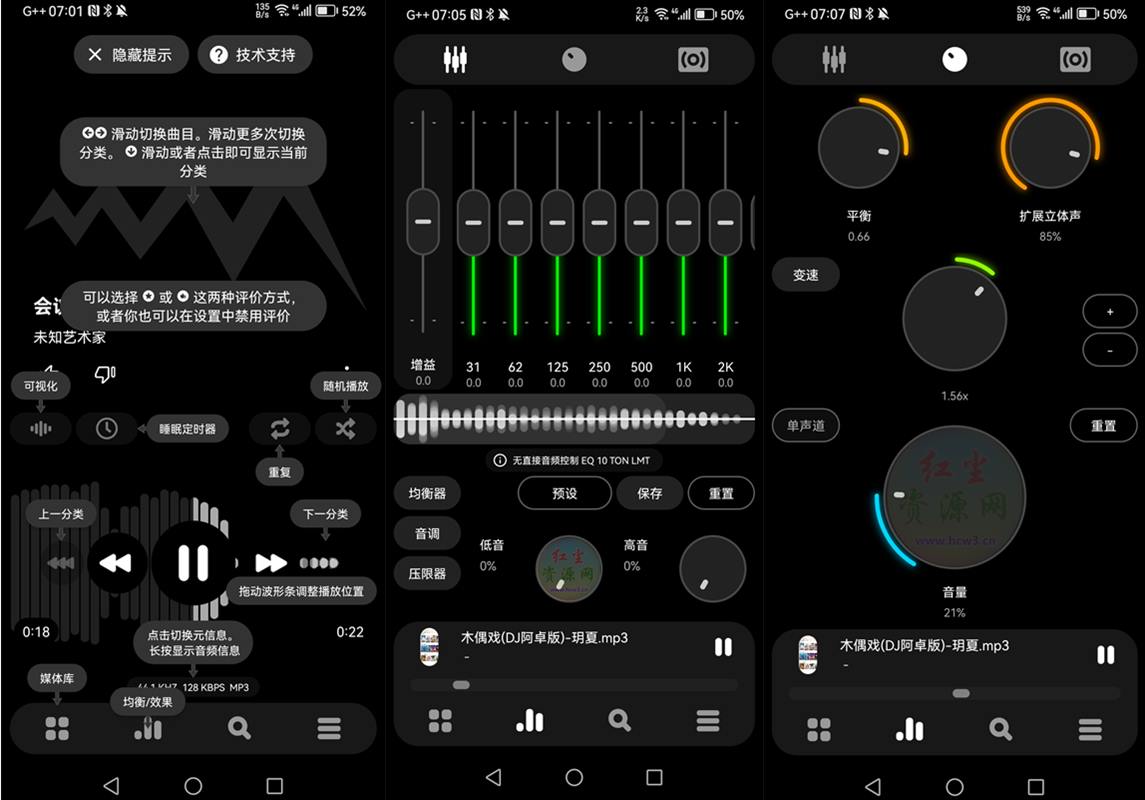Open the 预设 presets list
The height and width of the screenshot is (800, 1145).
[564, 493]
